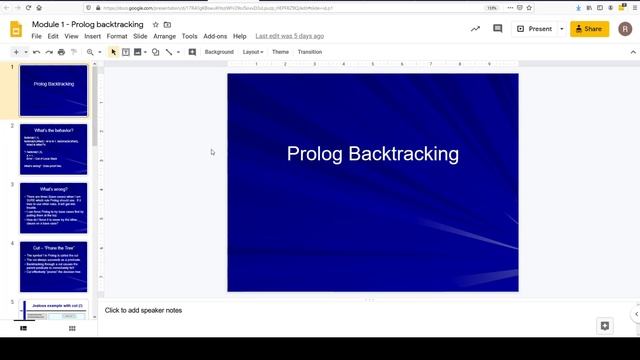Open the Arrange menu
The image size is (640, 360).
tap(164, 36)
